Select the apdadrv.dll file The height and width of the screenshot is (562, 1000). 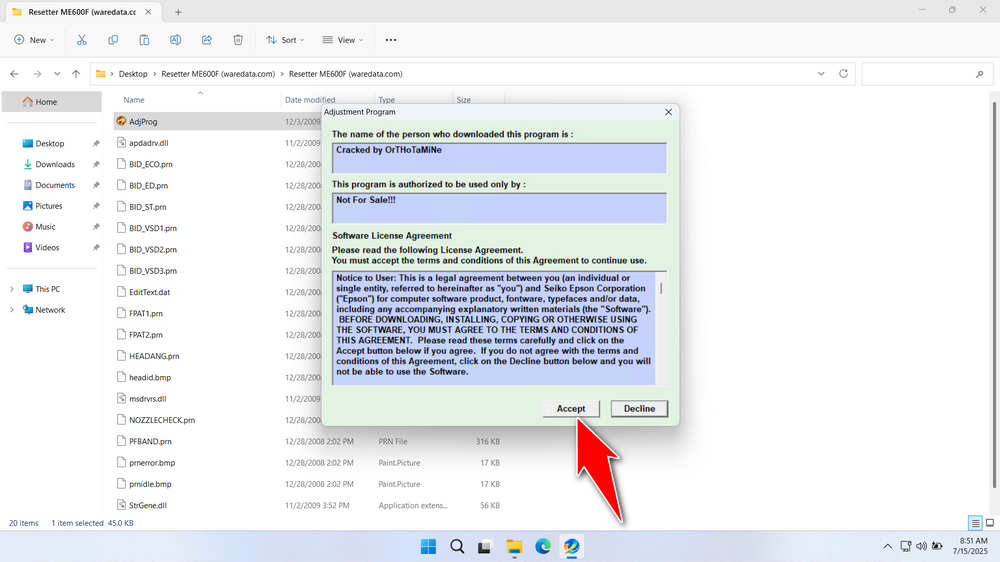[x=149, y=143]
